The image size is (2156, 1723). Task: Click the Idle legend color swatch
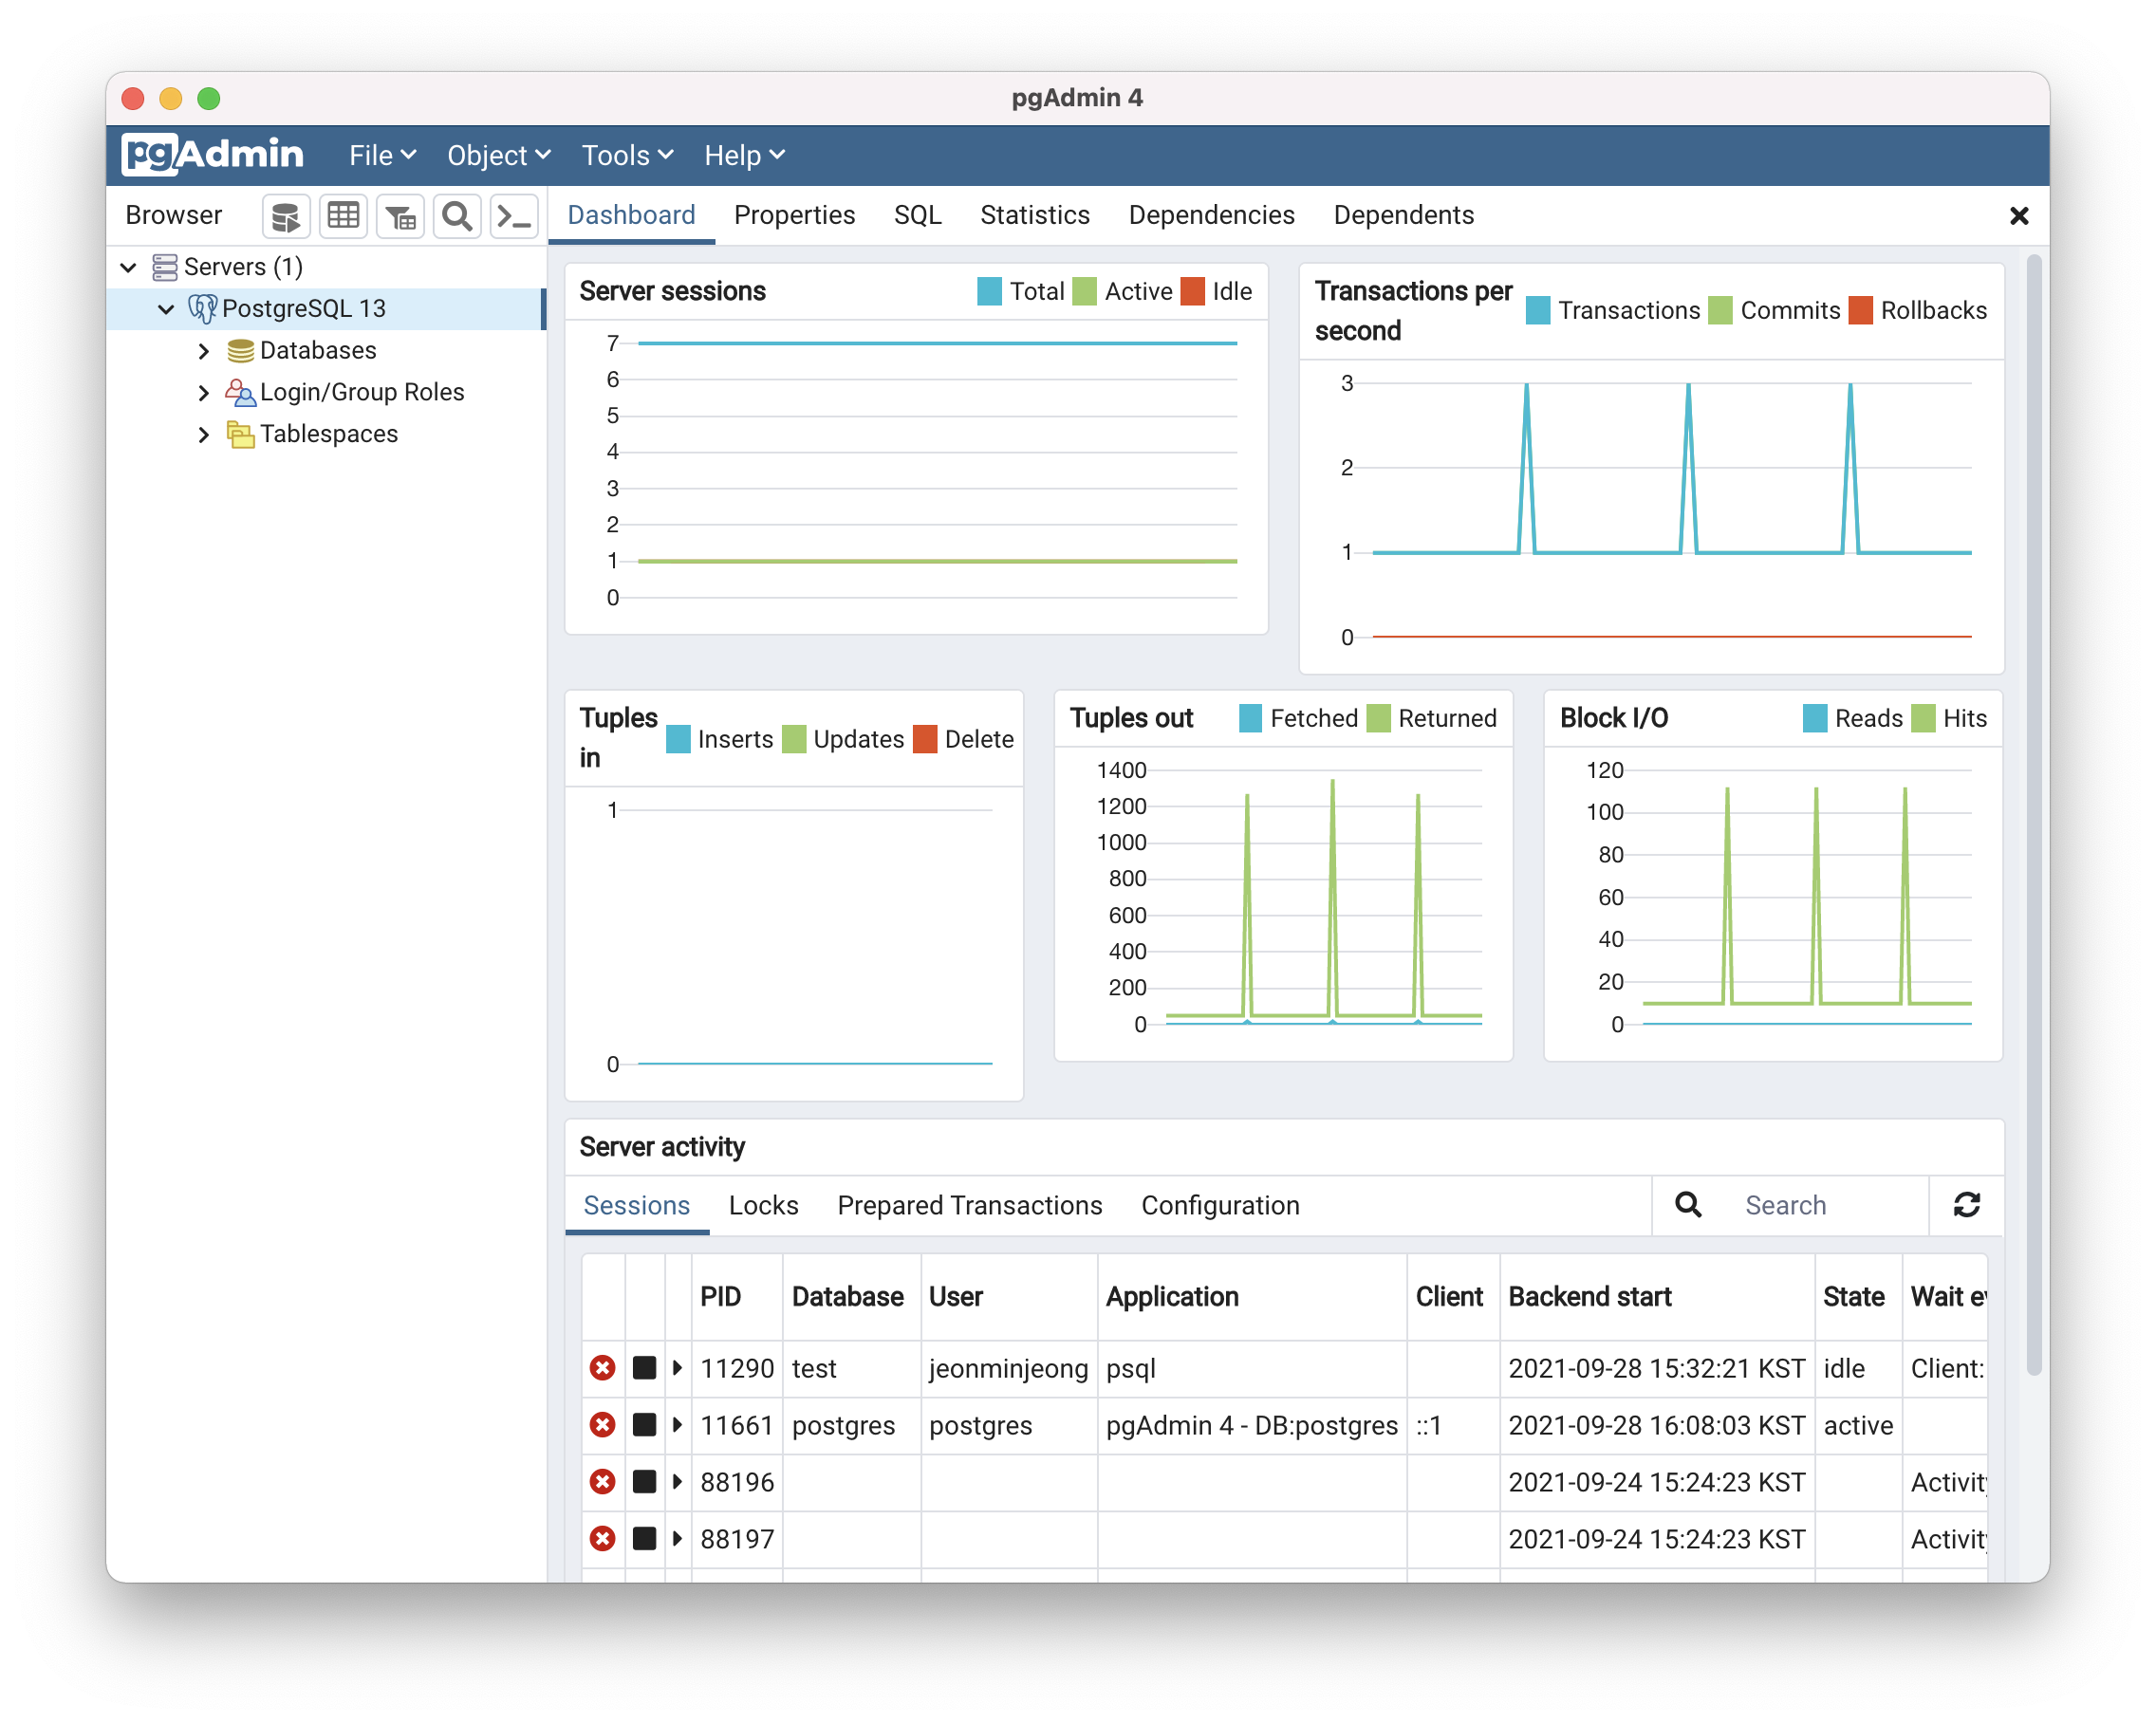pyautogui.click(x=1192, y=291)
